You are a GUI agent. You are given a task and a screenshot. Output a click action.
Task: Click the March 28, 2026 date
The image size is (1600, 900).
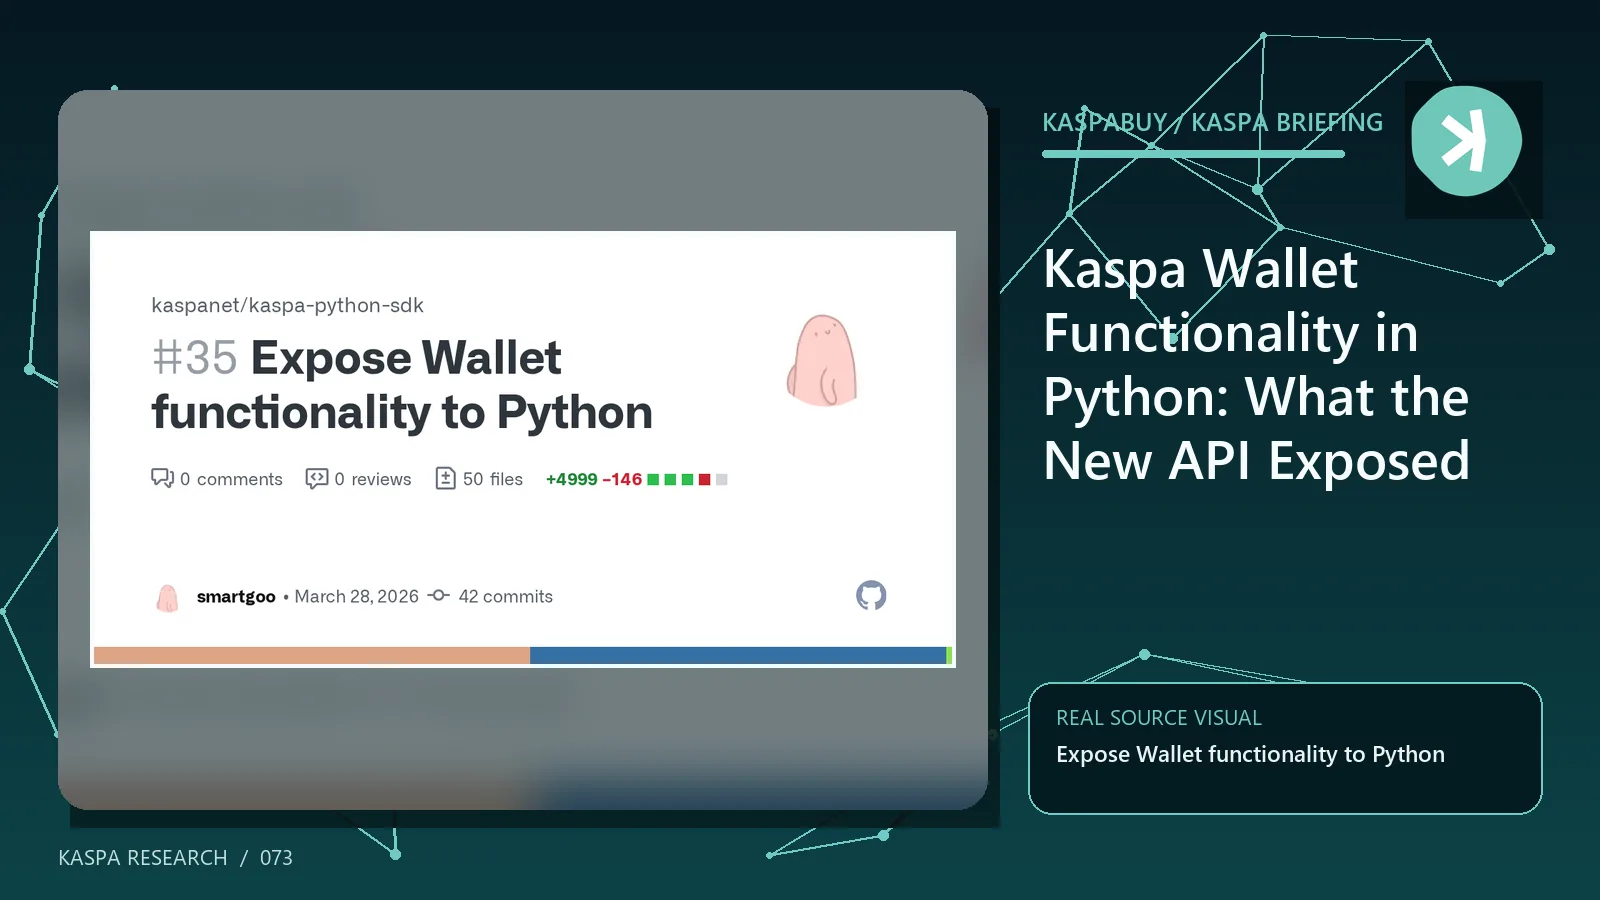click(356, 596)
